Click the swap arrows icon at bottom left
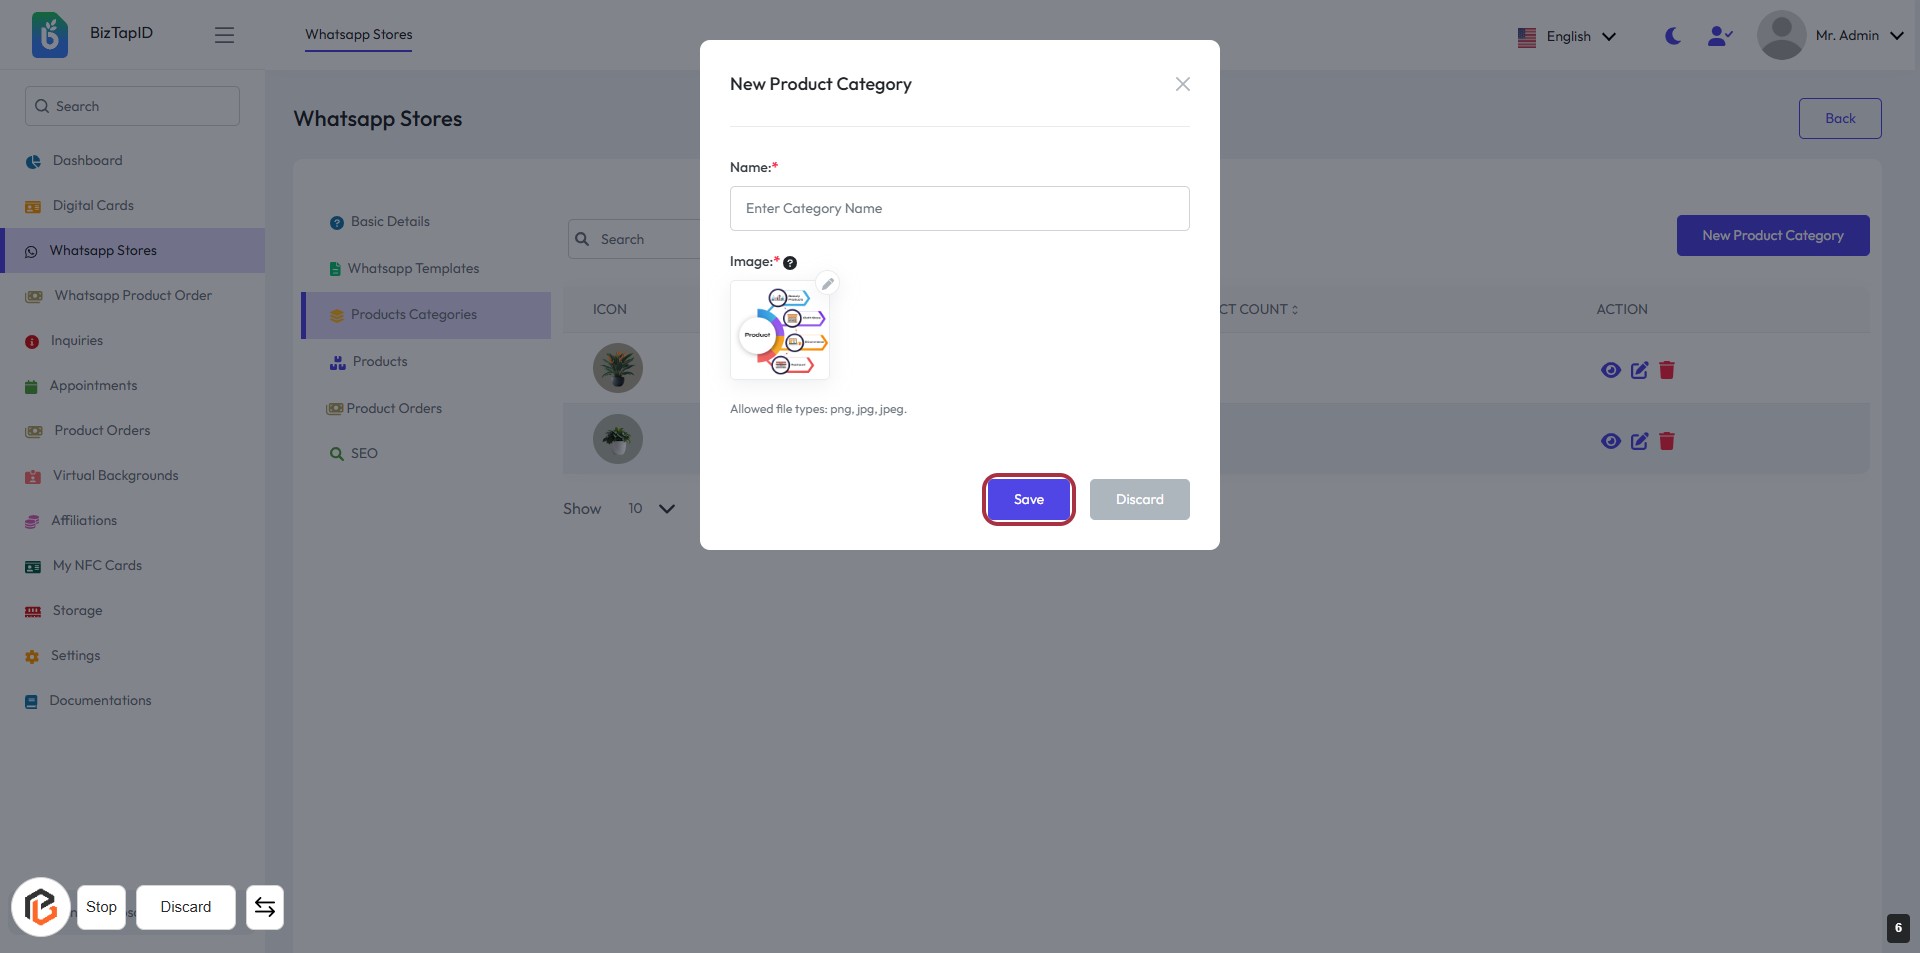The width and height of the screenshot is (1920, 953). [265, 907]
